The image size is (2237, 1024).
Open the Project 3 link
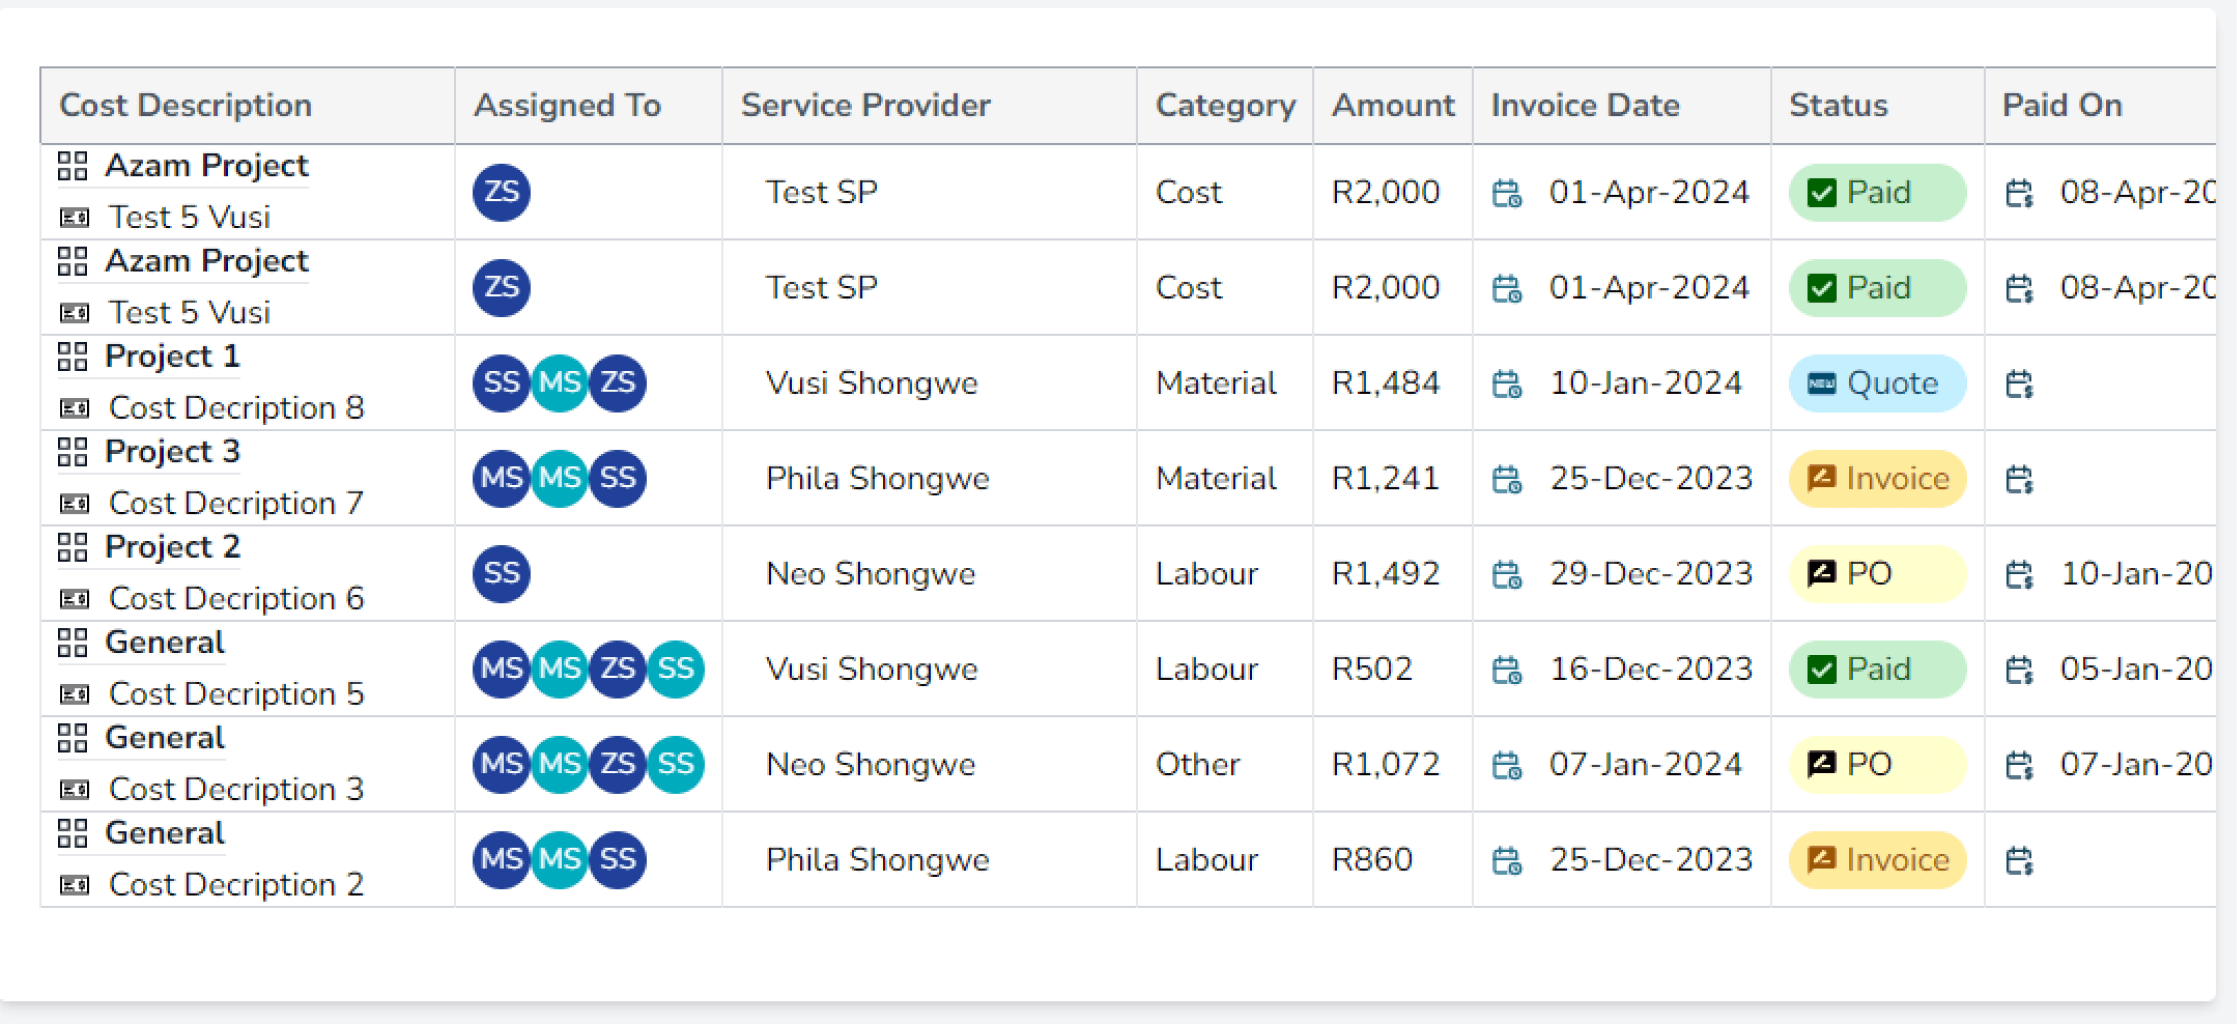172,452
